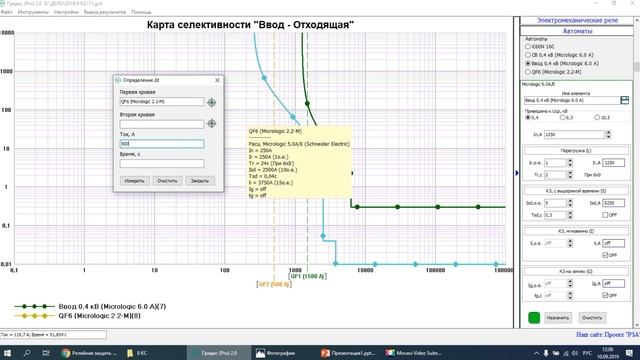
Task: Open Автоматы section header
Action: [x=577, y=31]
